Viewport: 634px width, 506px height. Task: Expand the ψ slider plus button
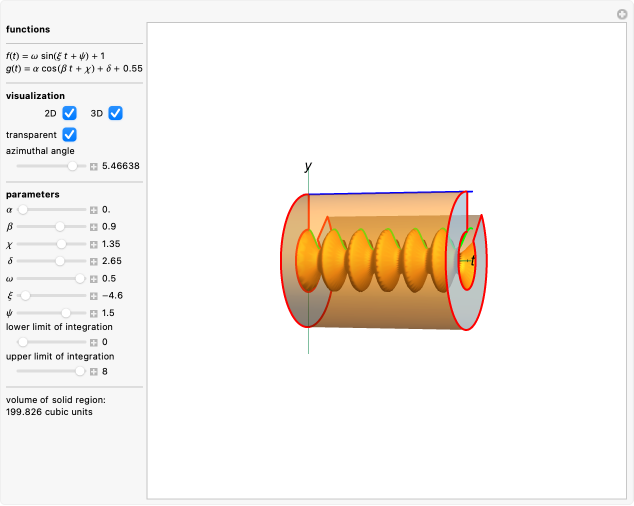click(94, 313)
